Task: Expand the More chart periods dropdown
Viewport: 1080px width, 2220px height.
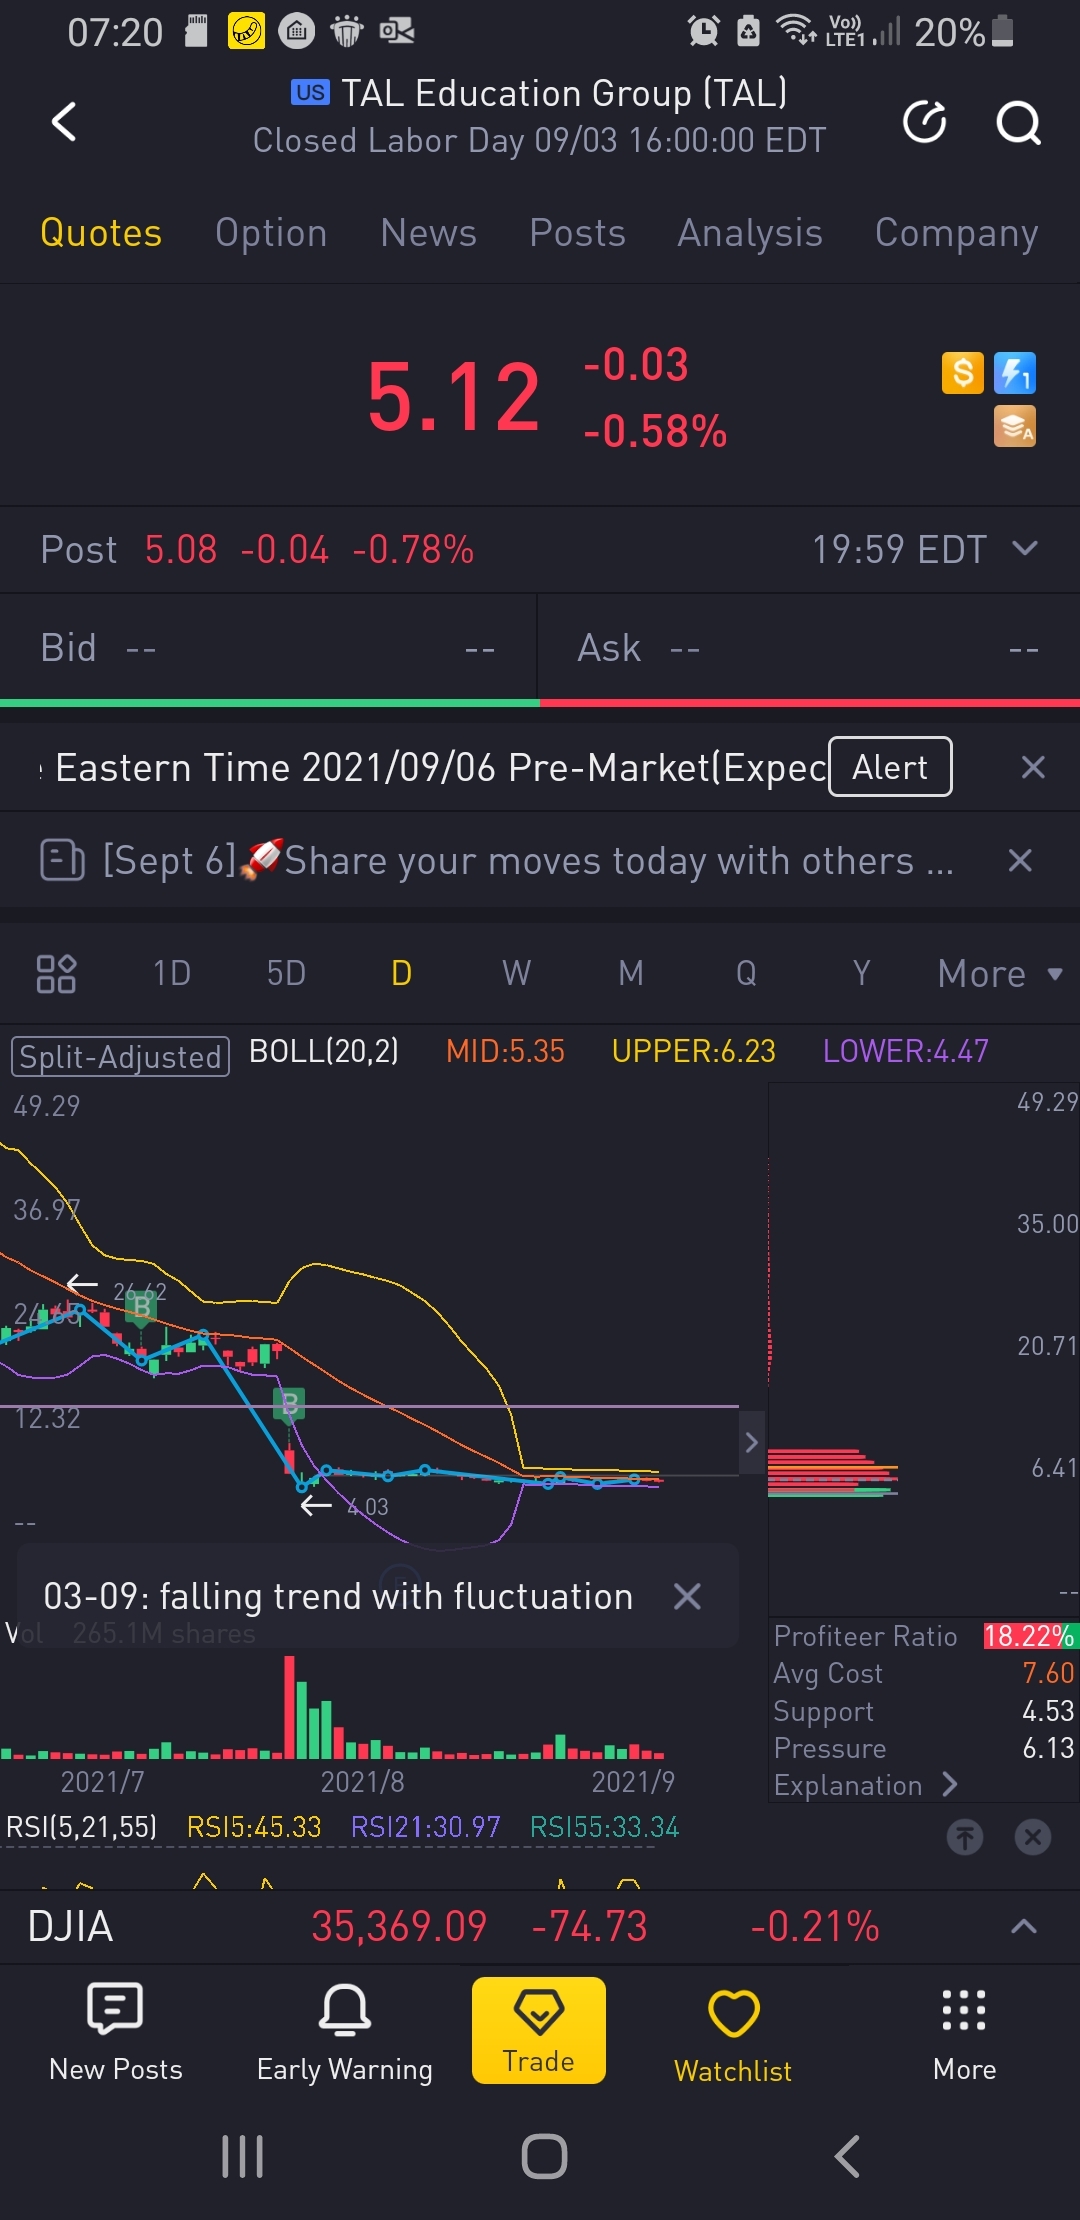Action: [x=1000, y=974]
